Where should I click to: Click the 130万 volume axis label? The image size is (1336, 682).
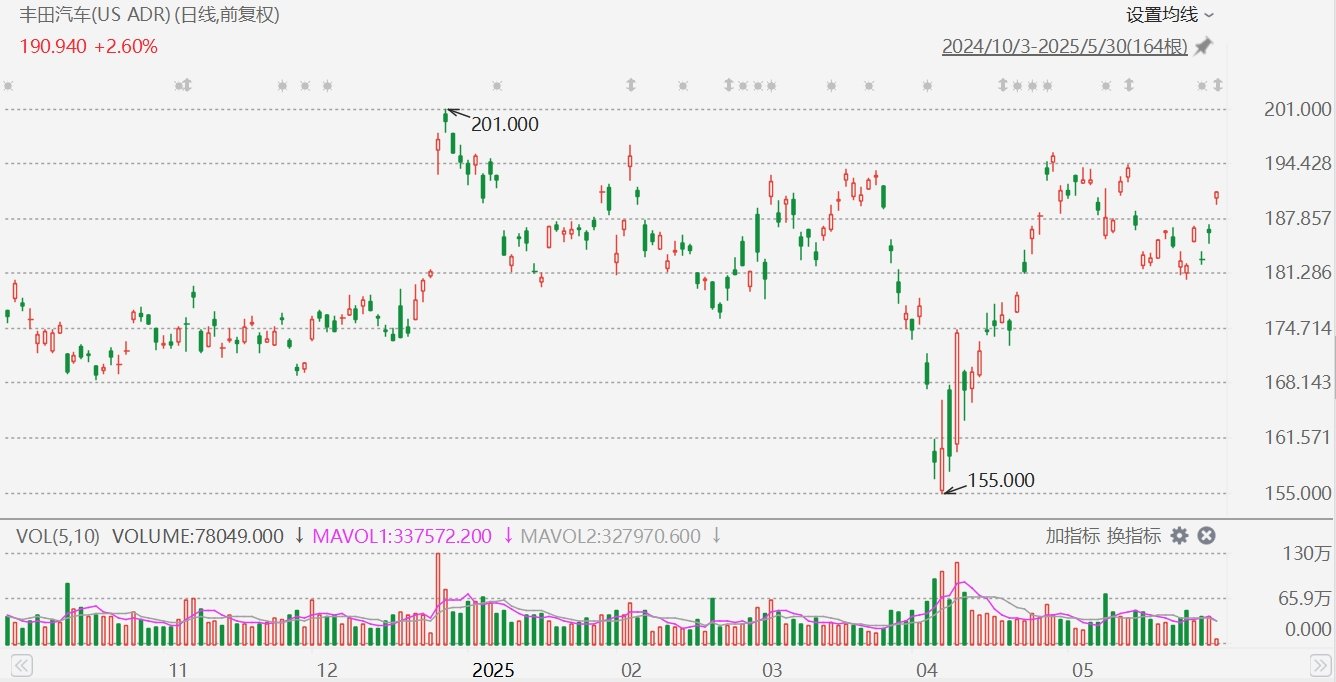point(1309,554)
